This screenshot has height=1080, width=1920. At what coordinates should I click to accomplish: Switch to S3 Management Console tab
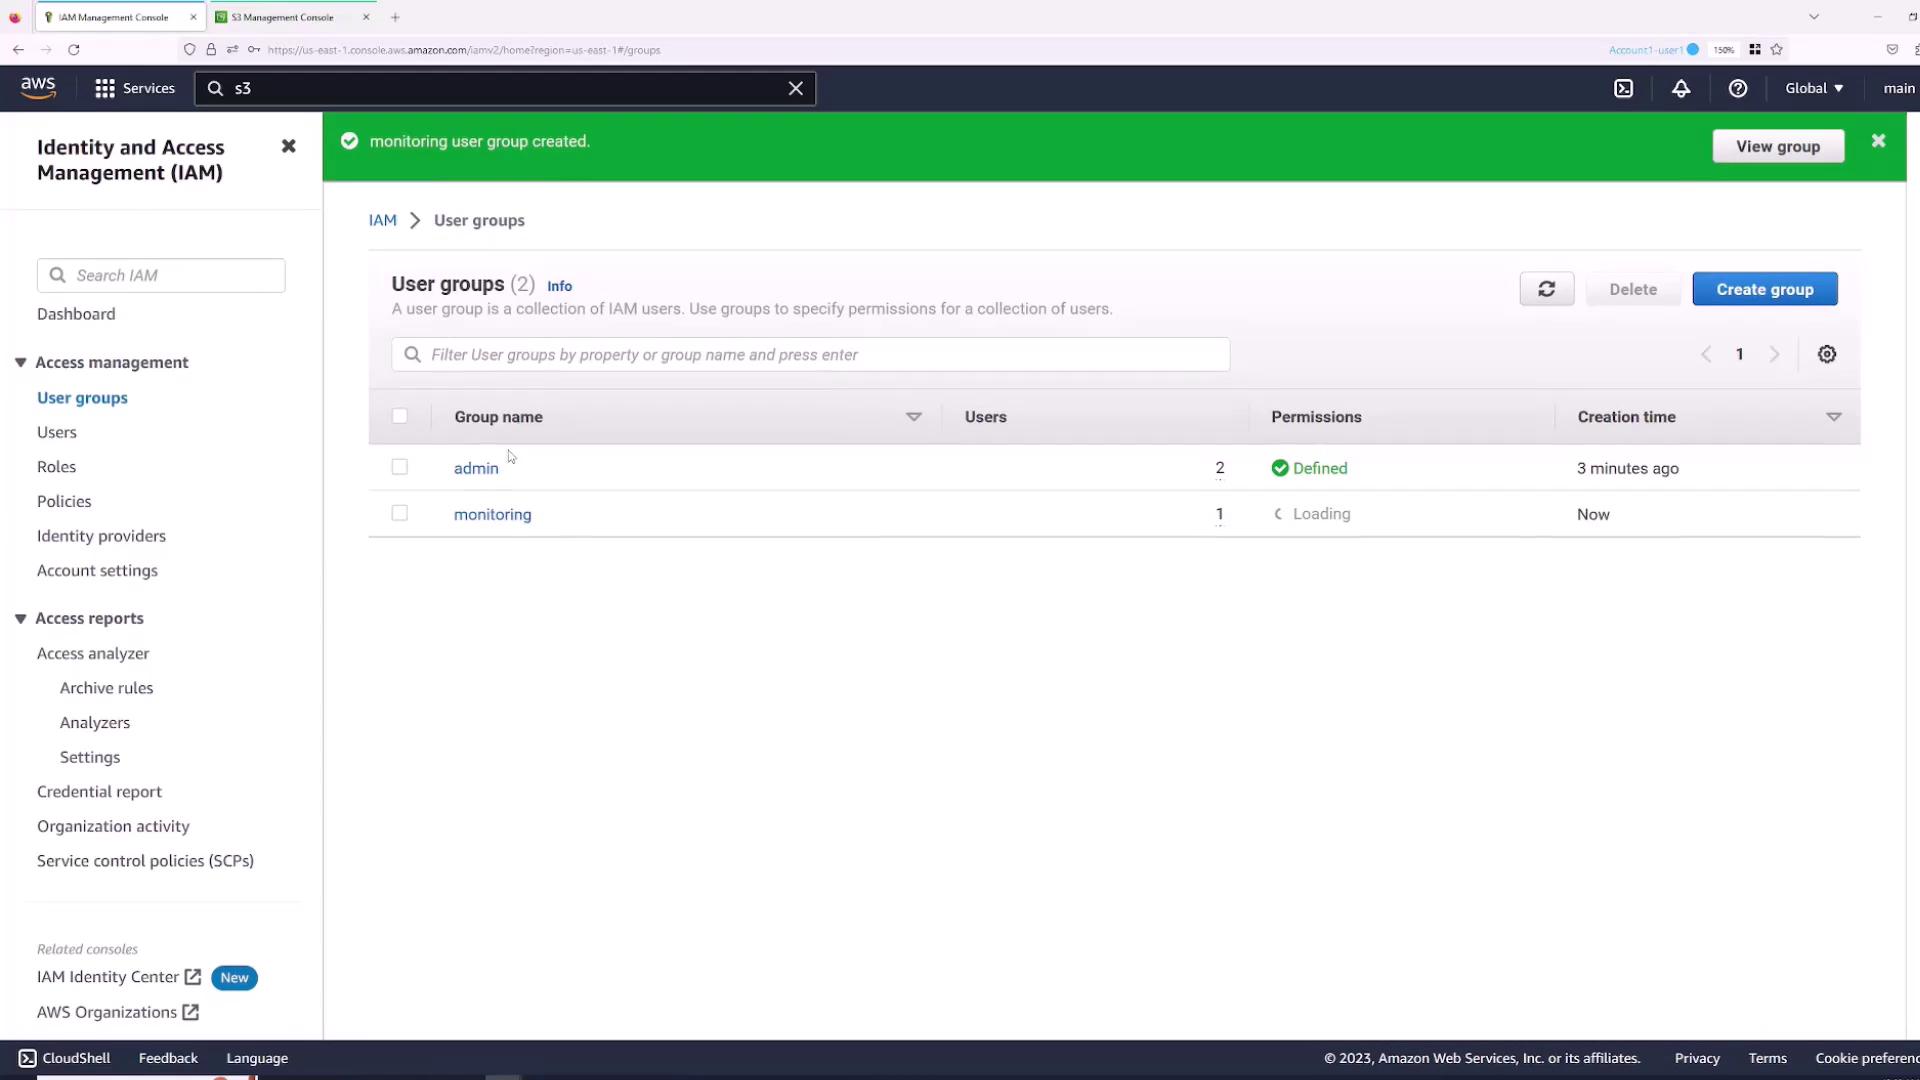(283, 17)
